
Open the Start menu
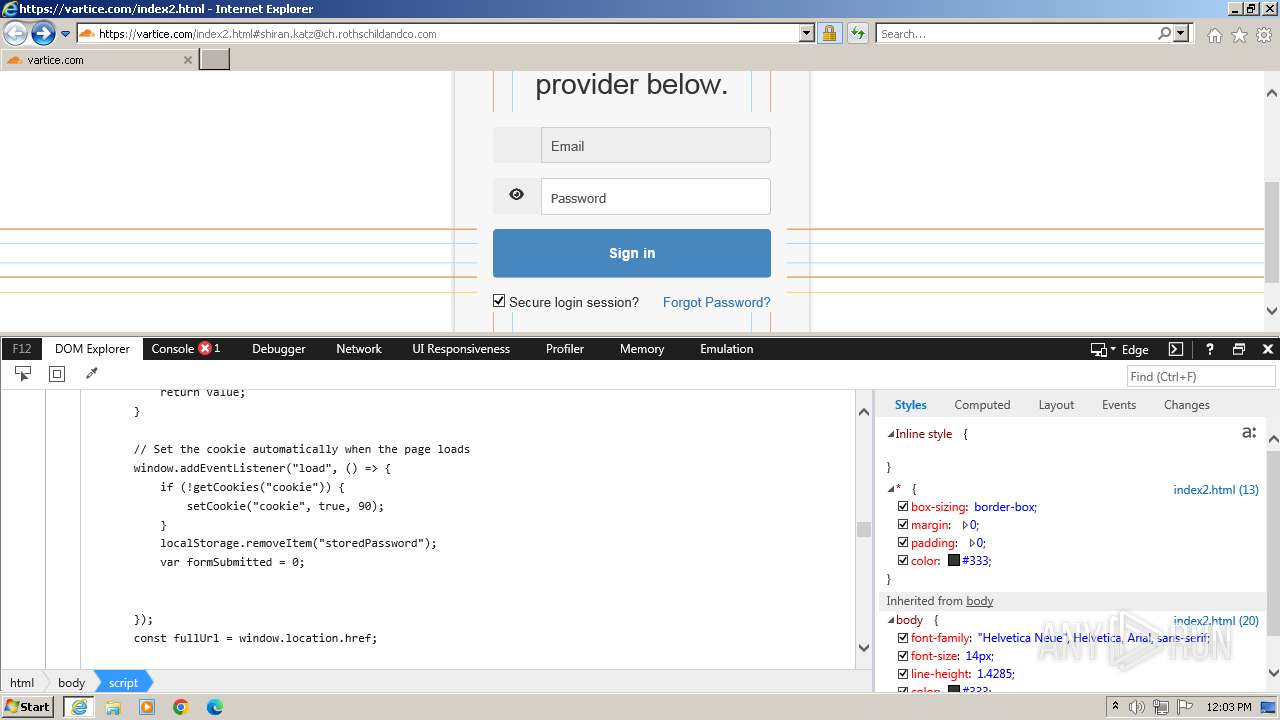28,706
